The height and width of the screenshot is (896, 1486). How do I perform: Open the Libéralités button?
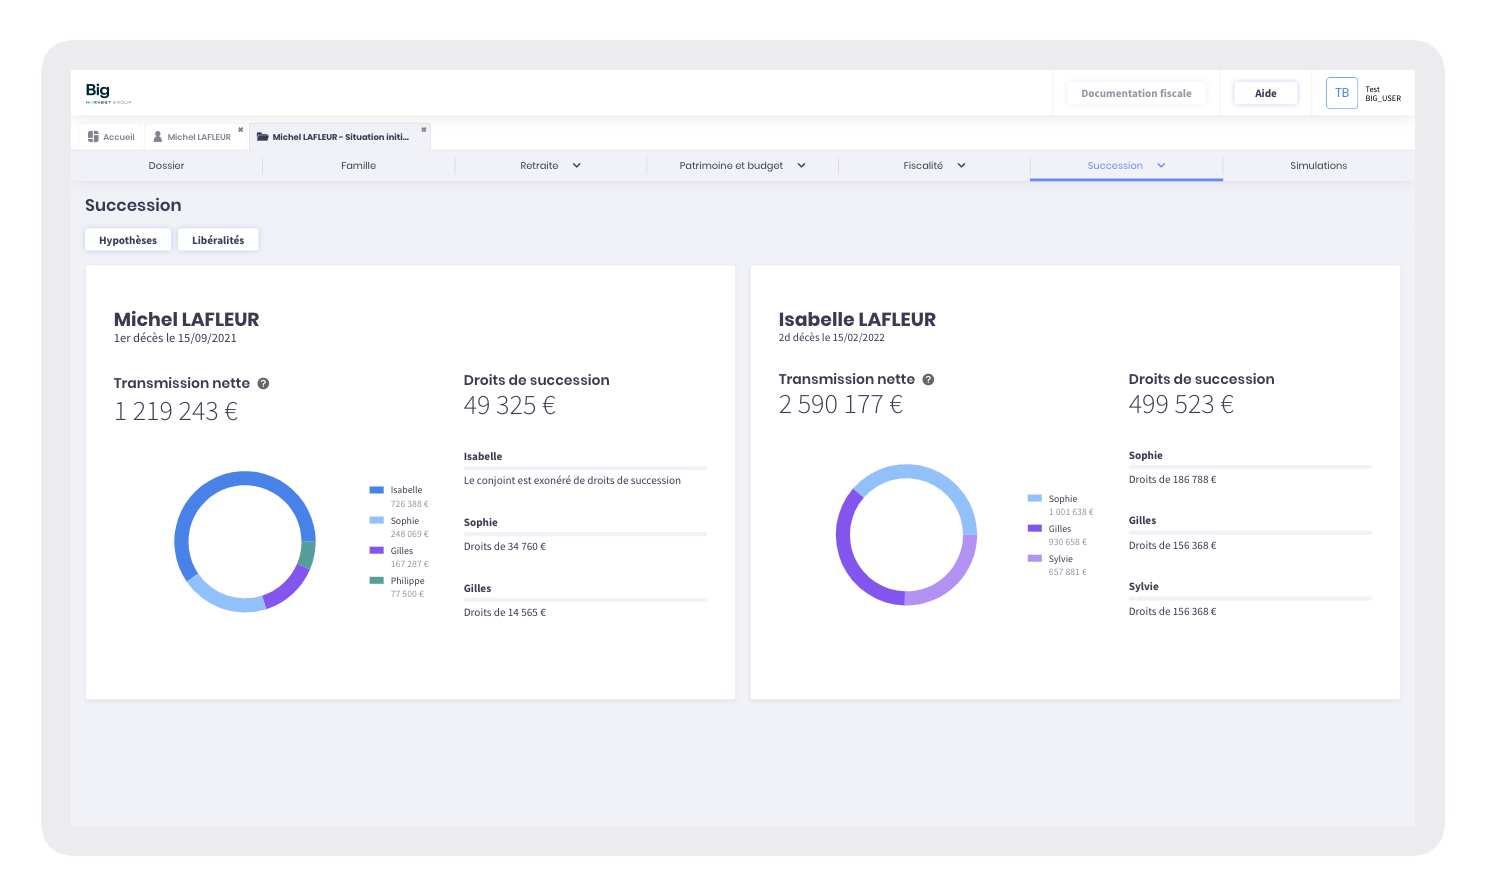click(x=218, y=240)
